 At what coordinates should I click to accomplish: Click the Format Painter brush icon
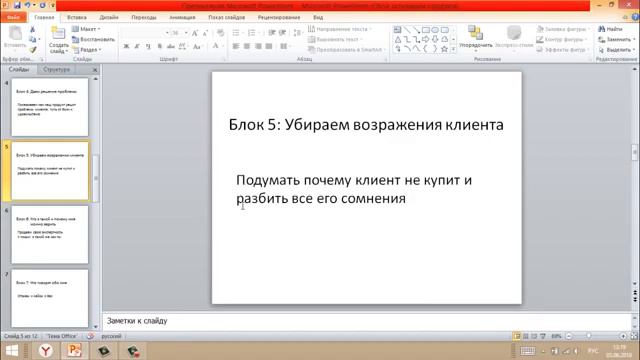coord(32,49)
